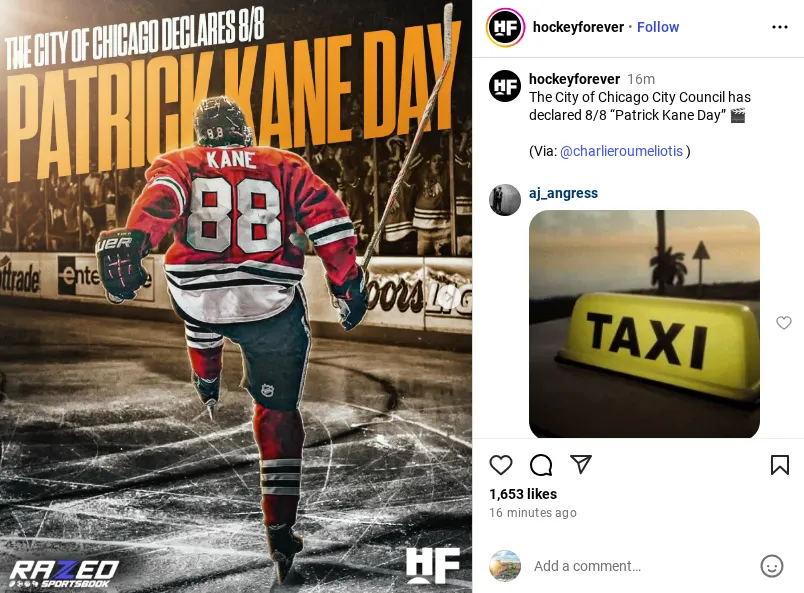Click hockeyforever username in header
The width and height of the screenshot is (804, 593).
point(578,27)
